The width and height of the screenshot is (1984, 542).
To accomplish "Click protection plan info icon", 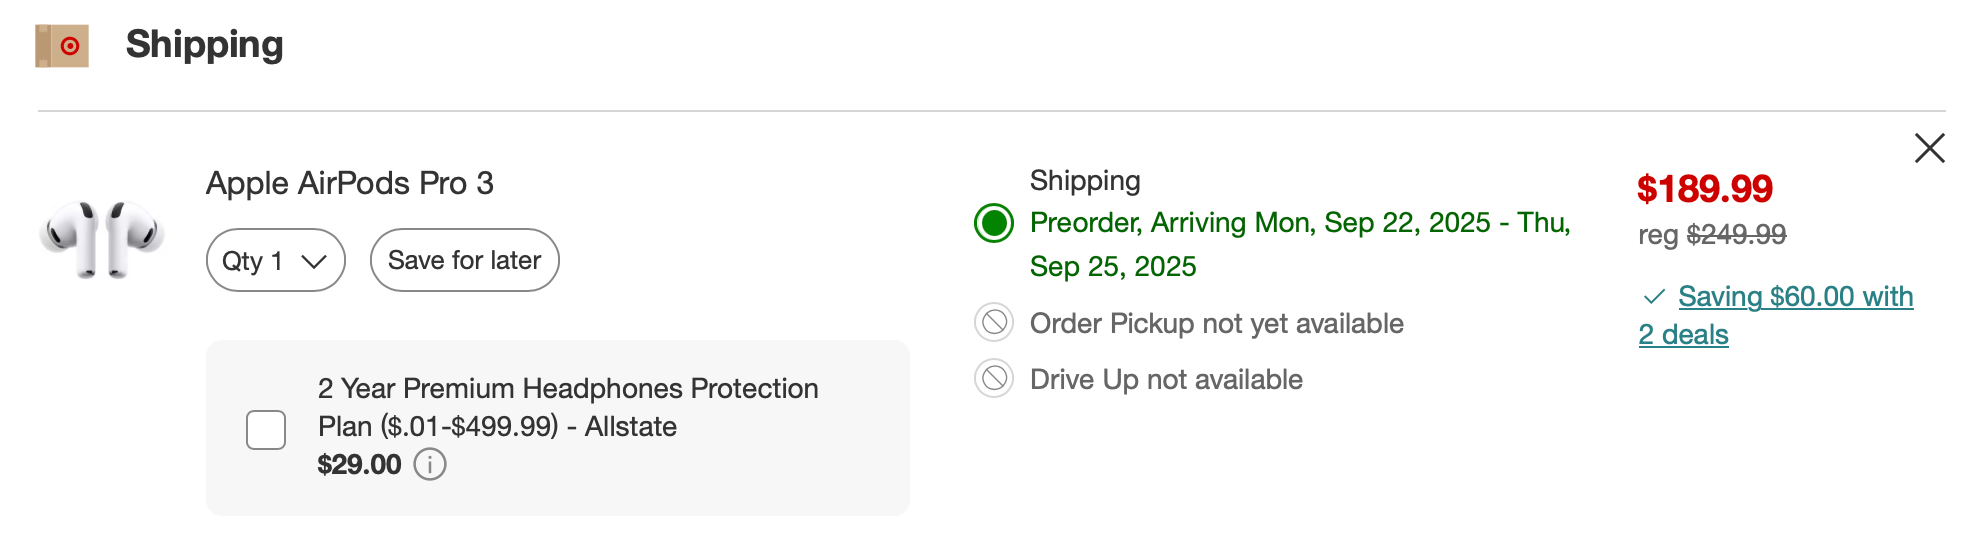I will coord(430,465).
